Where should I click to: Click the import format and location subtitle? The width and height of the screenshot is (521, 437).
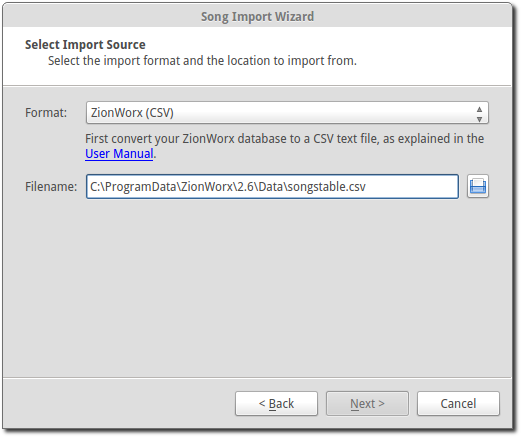pos(202,61)
